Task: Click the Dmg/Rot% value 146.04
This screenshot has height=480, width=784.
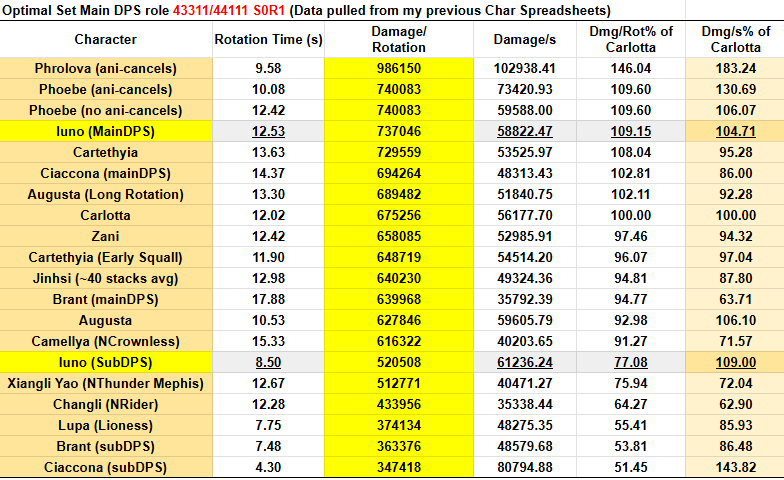Action: pyautogui.click(x=630, y=68)
